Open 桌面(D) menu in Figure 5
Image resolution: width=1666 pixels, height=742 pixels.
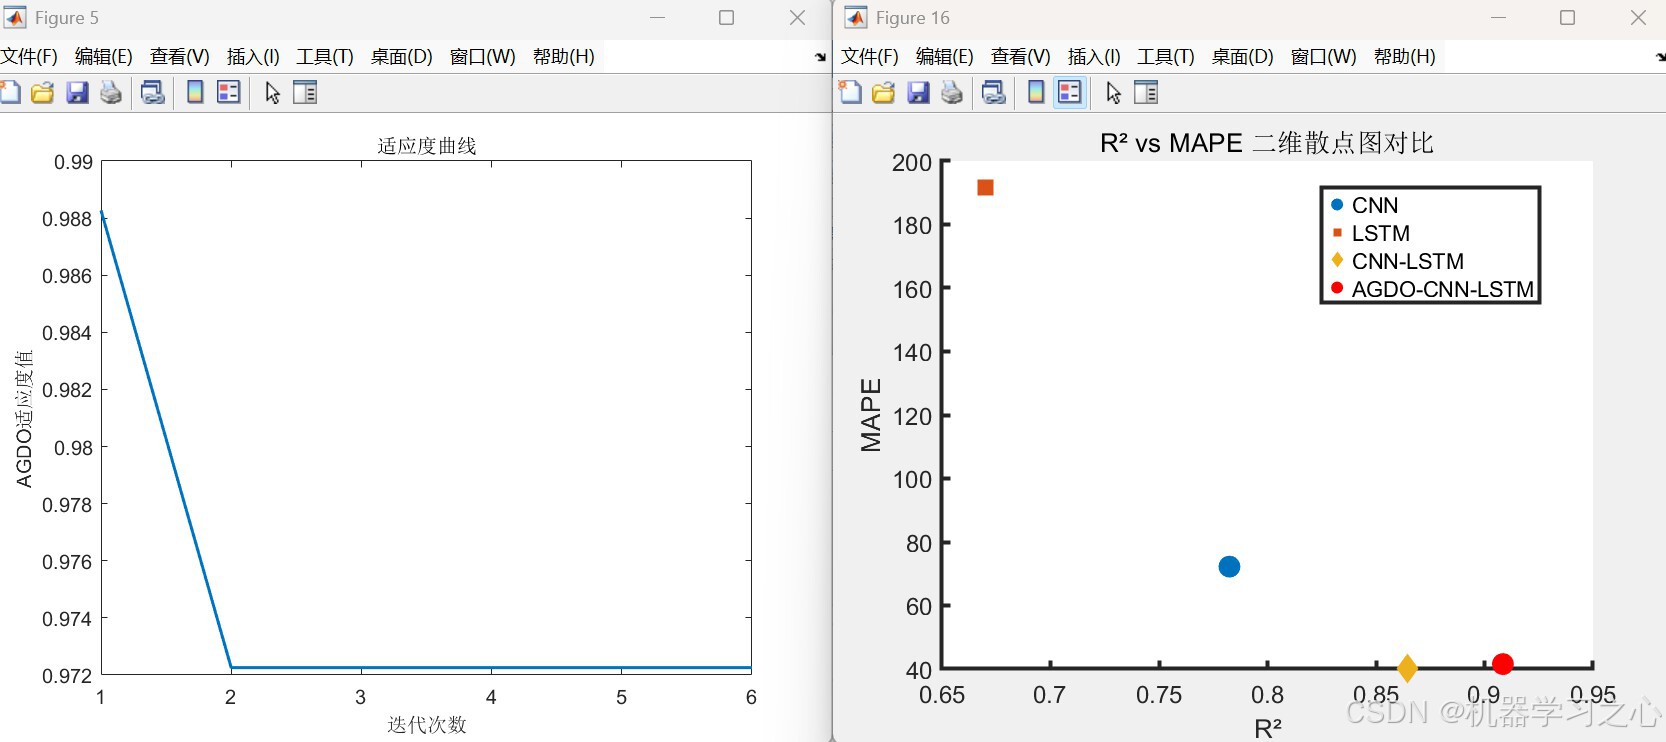tap(402, 57)
